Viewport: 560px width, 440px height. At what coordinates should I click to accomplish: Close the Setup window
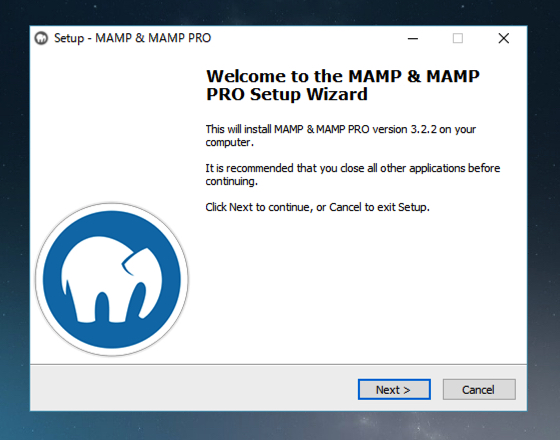click(504, 38)
